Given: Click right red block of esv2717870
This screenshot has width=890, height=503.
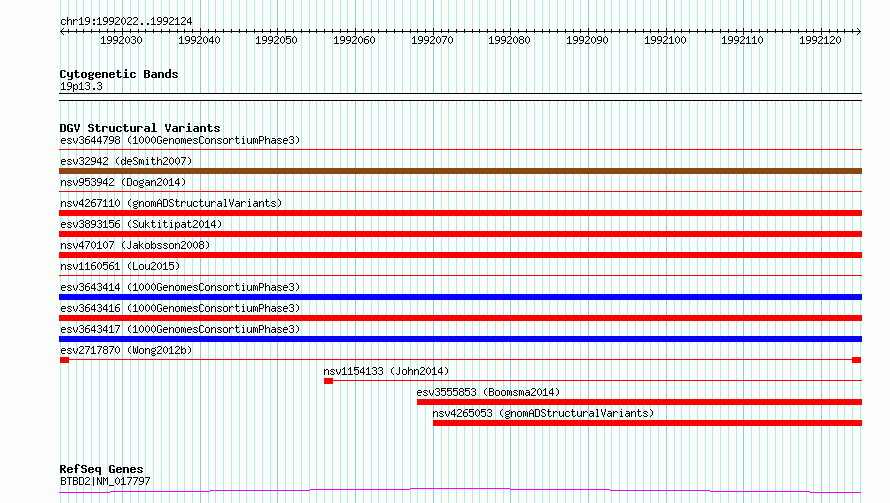Looking at the screenshot, I should point(857,360).
